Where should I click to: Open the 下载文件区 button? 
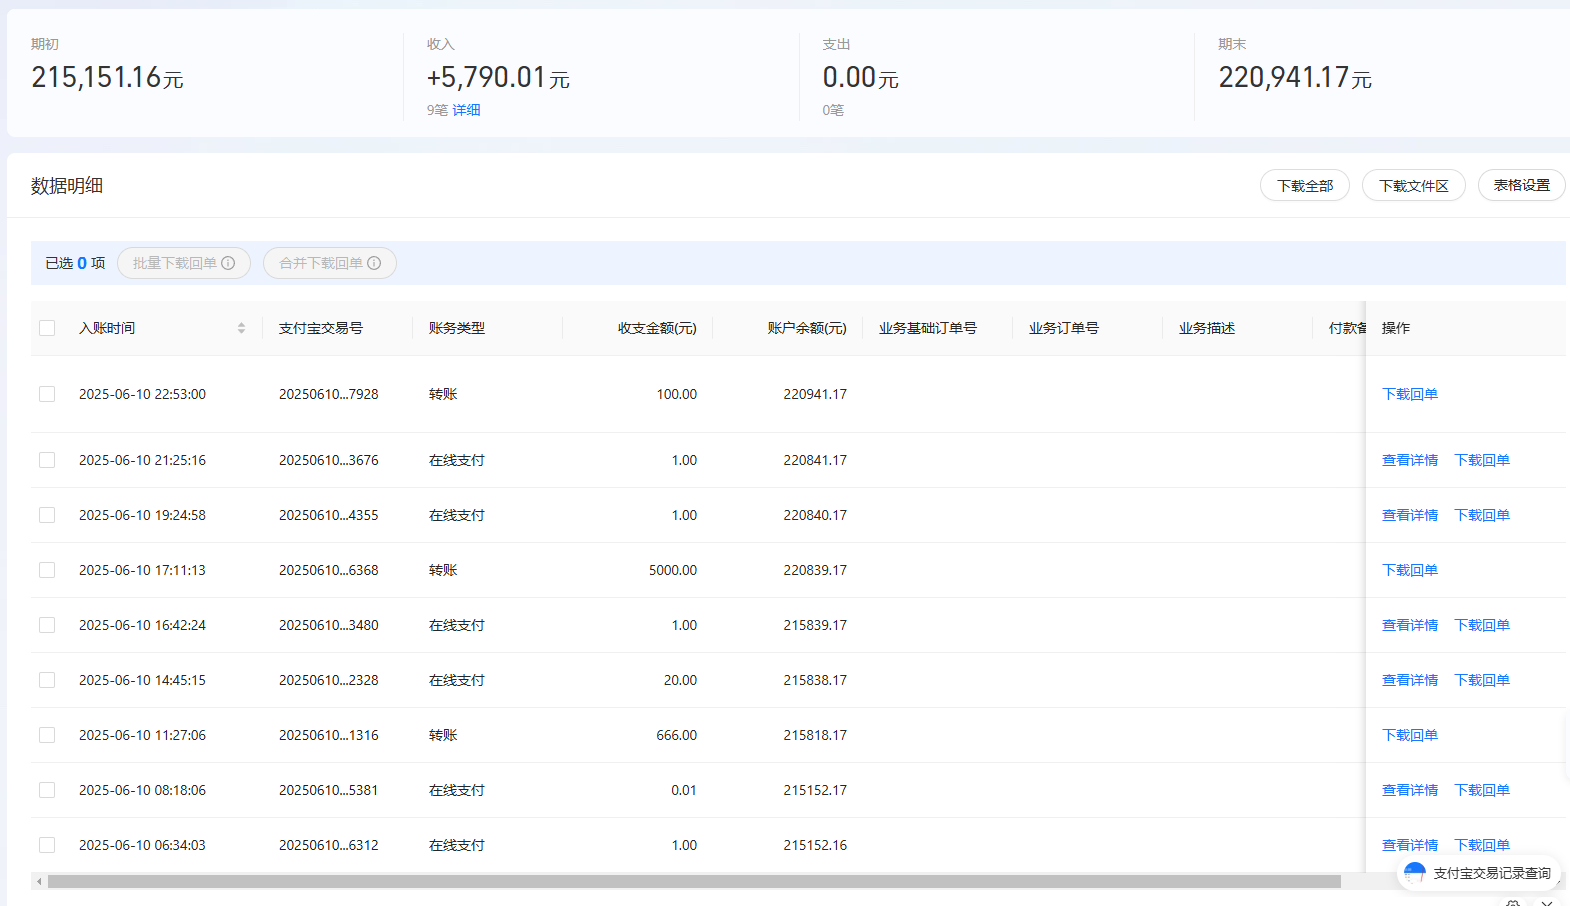[x=1414, y=185]
